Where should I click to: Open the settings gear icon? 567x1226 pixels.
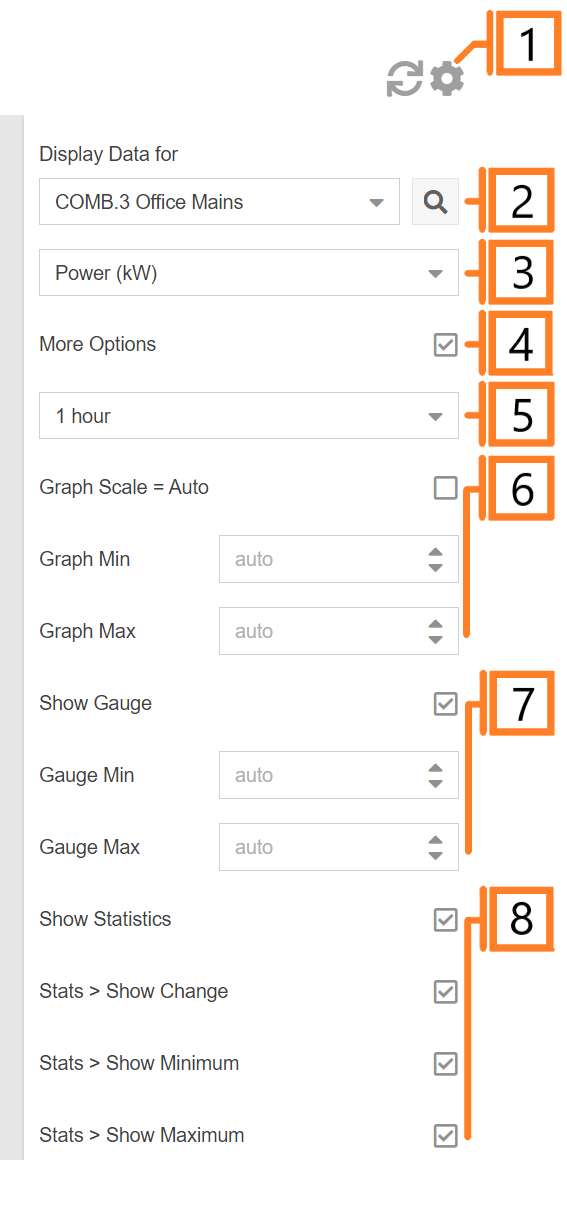click(447, 79)
